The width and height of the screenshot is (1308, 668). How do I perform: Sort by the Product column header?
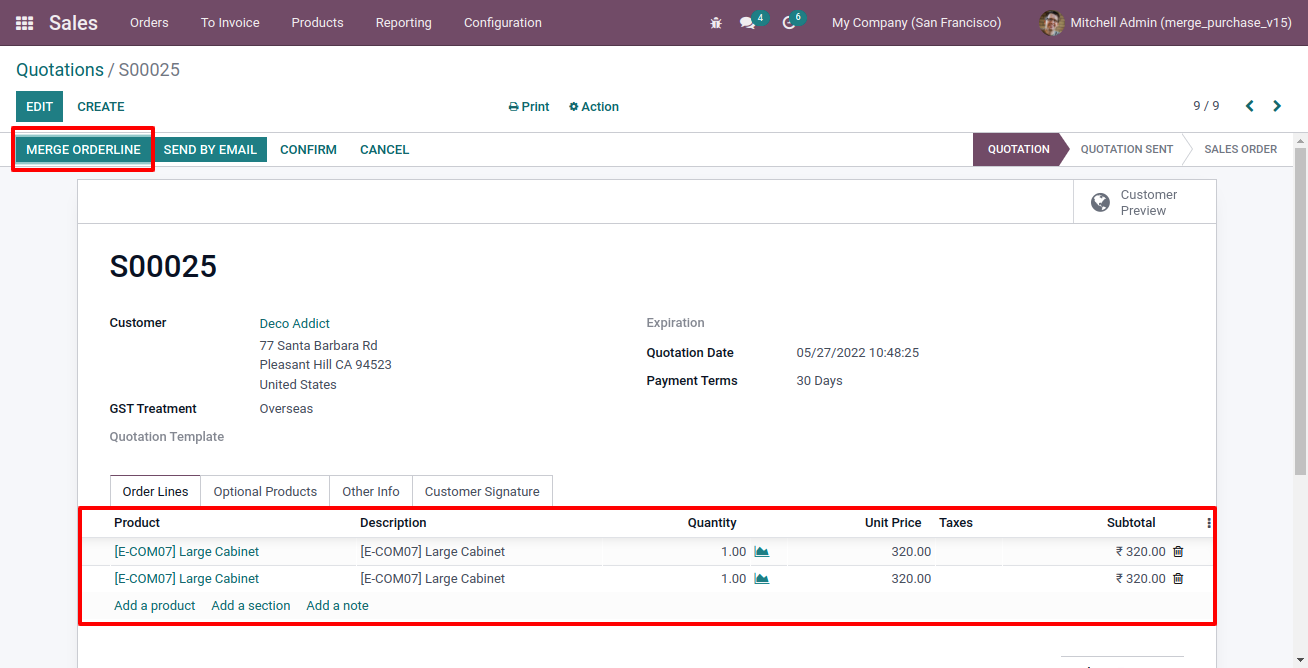[x=137, y=523]
